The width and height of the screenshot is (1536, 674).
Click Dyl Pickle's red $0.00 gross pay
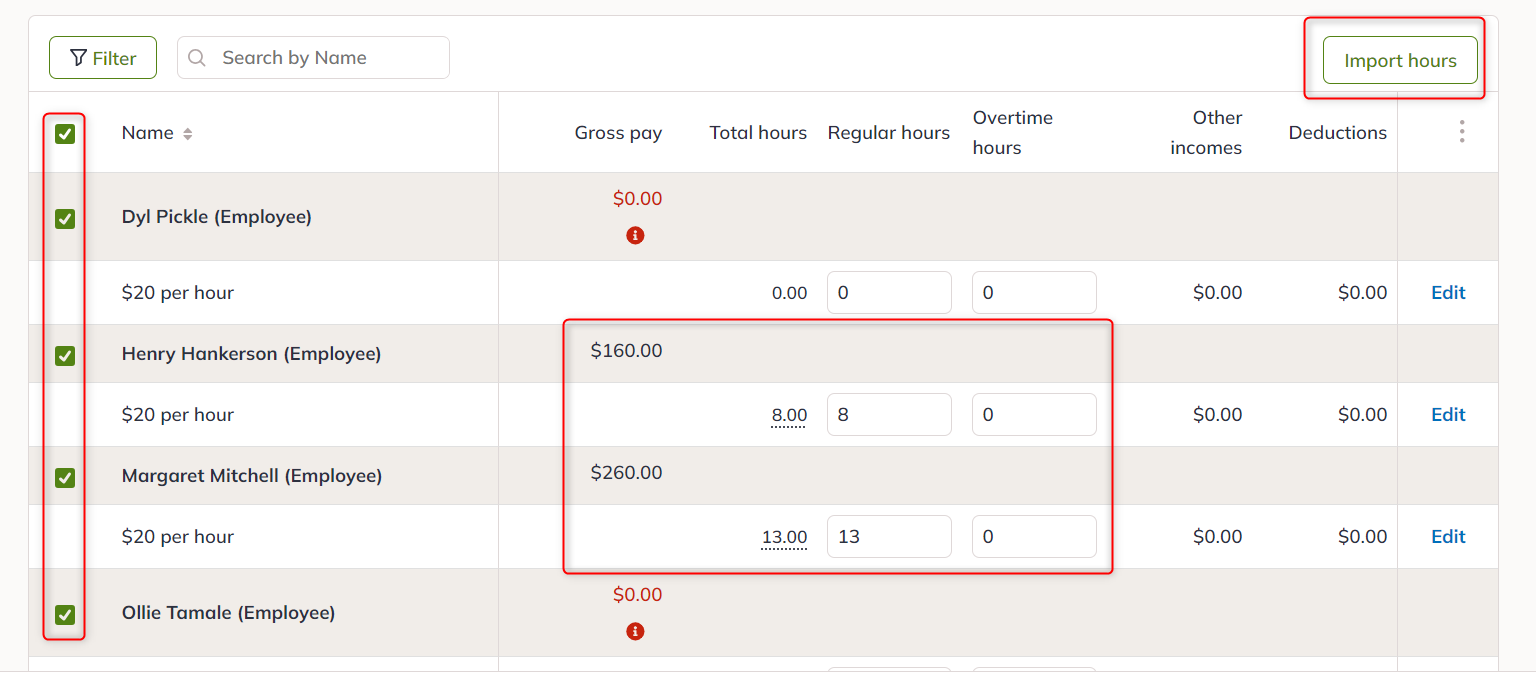[x=637, y=199]
